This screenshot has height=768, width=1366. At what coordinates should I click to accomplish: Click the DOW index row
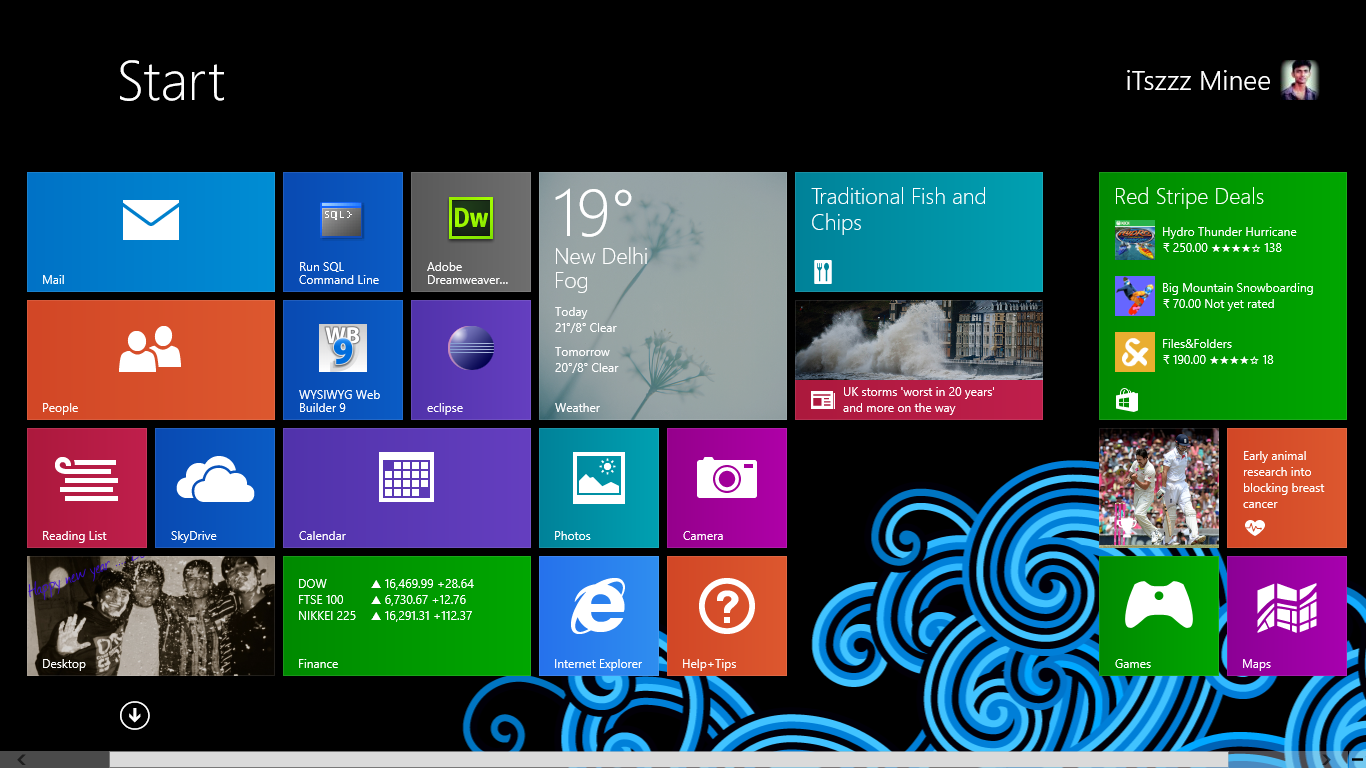[x=386, y=584]
